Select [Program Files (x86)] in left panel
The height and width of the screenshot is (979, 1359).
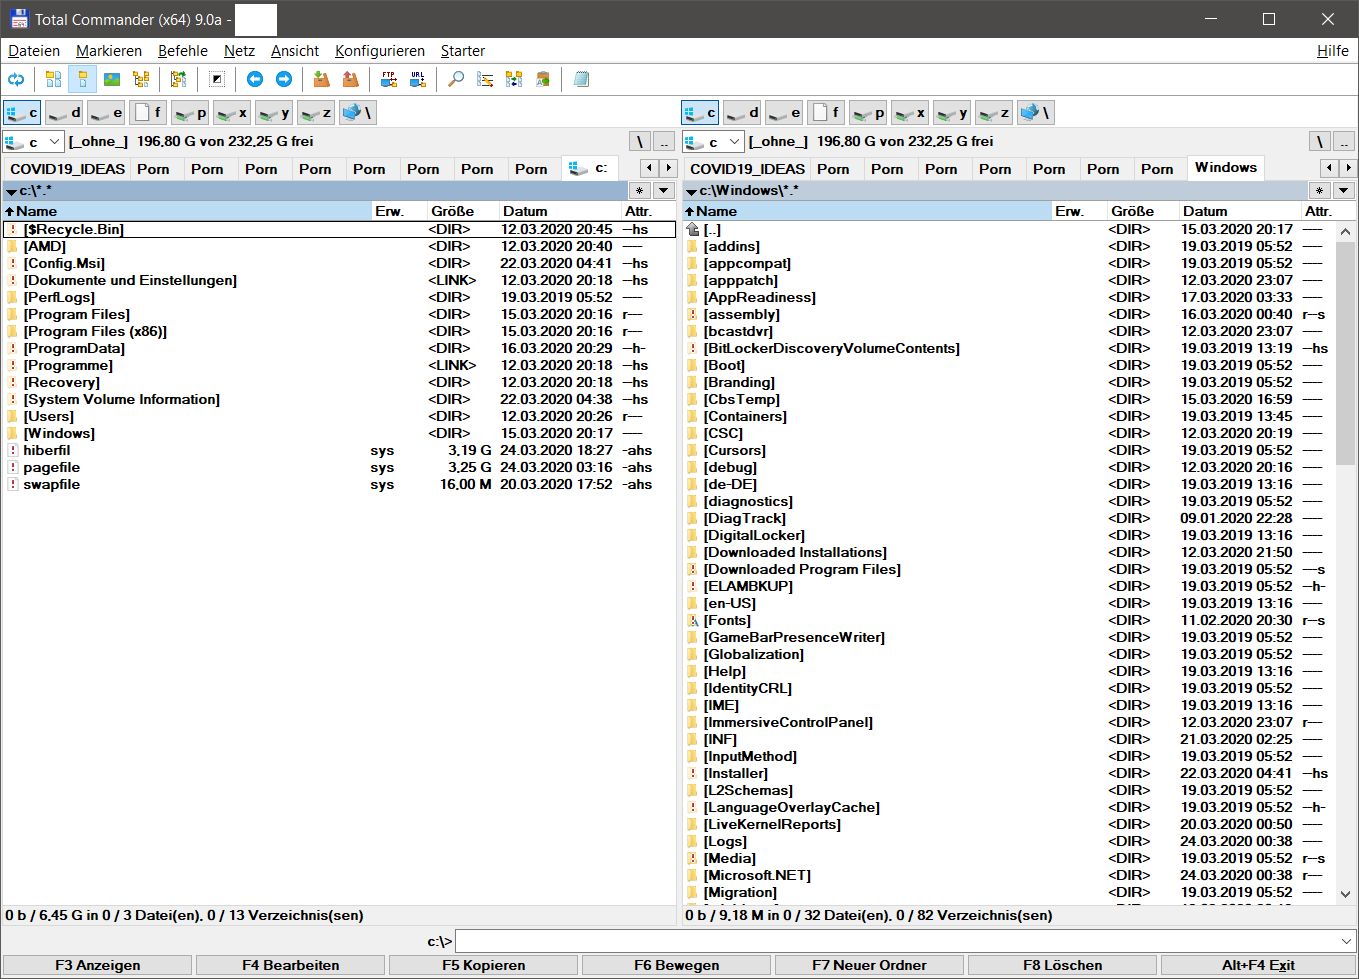coord(339,331)
